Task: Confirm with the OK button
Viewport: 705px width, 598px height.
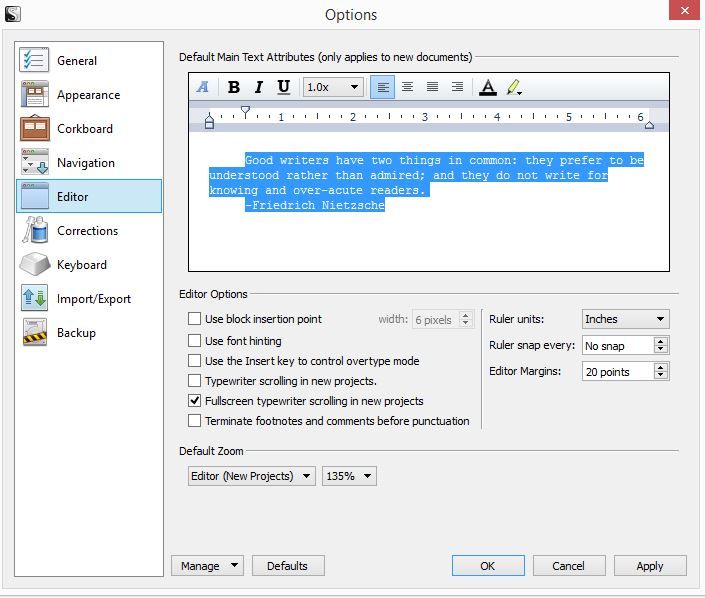Action: tap(488, 566)
